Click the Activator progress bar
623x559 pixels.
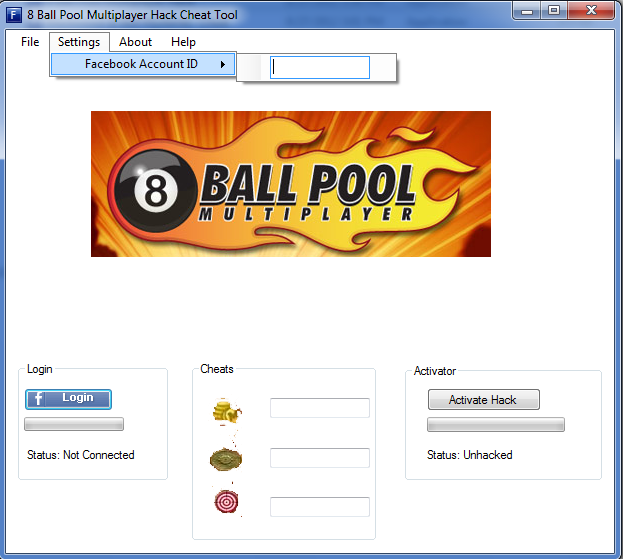point(495,424)
